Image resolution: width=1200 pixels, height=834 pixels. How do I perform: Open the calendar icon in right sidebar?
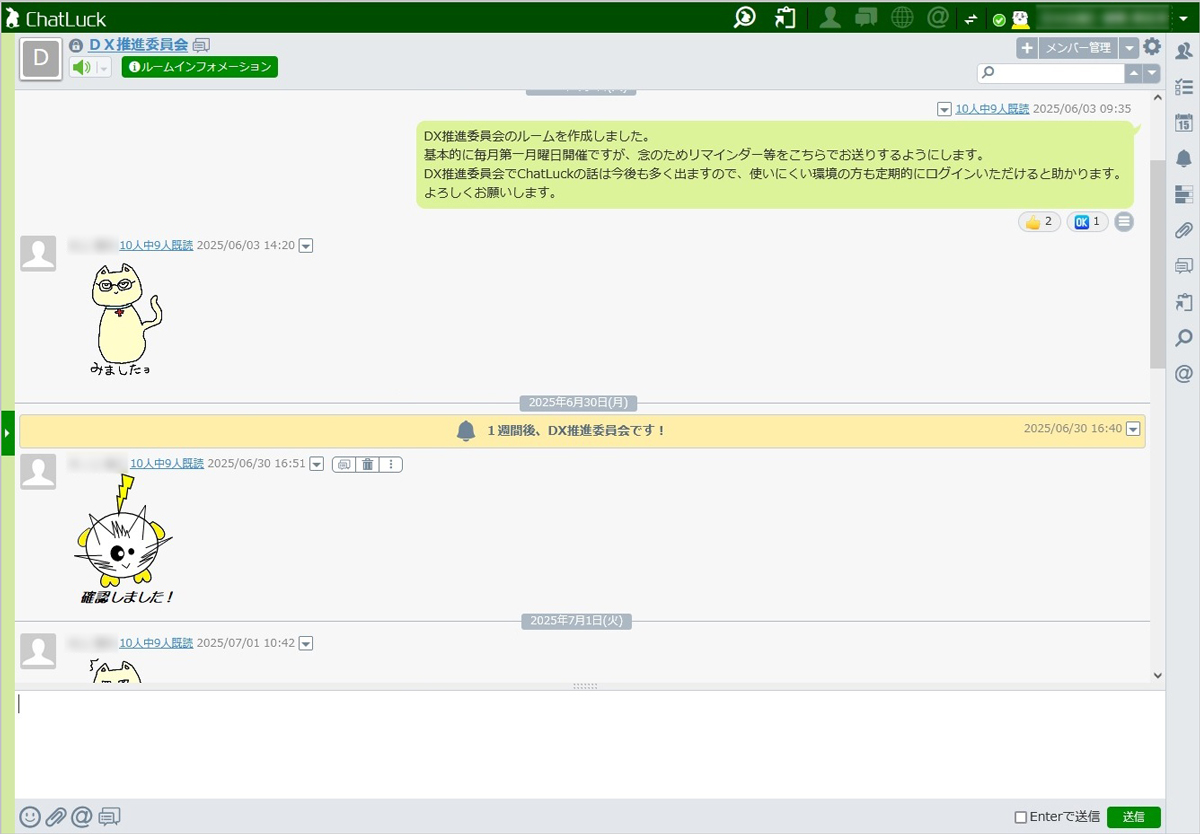[x=1184, y=123]
